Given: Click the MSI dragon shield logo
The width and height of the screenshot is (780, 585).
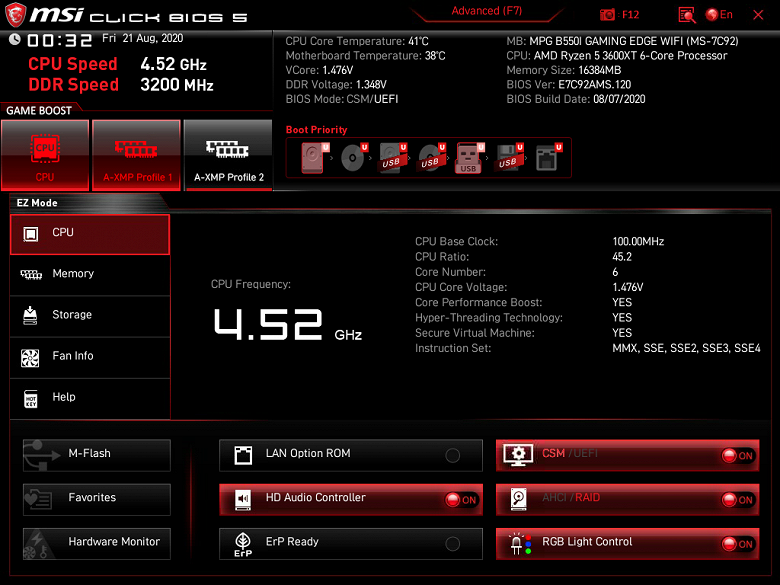Looking at the screenshot, I should (15, 14).
